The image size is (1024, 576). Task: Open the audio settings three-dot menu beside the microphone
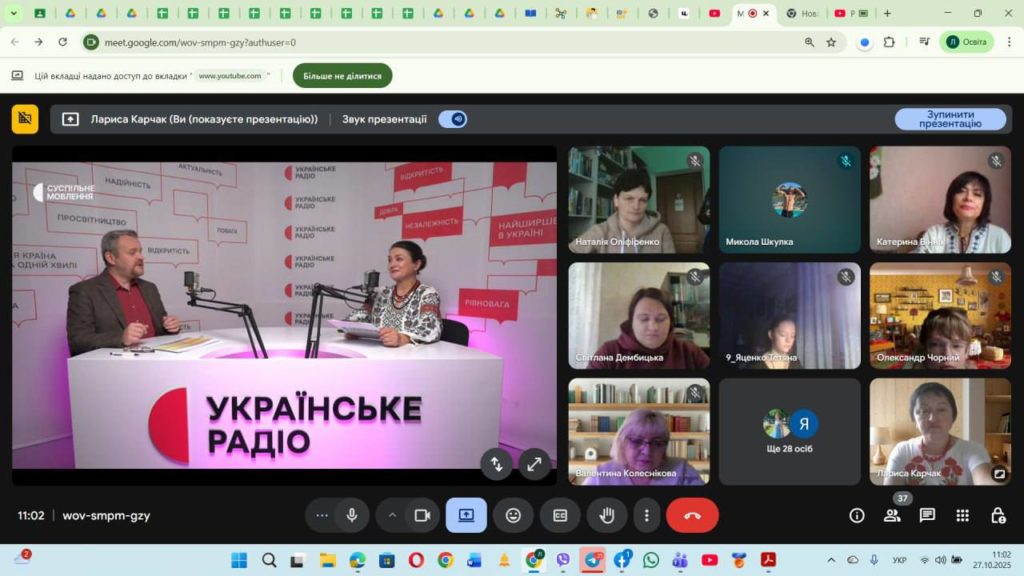(321, 515)
